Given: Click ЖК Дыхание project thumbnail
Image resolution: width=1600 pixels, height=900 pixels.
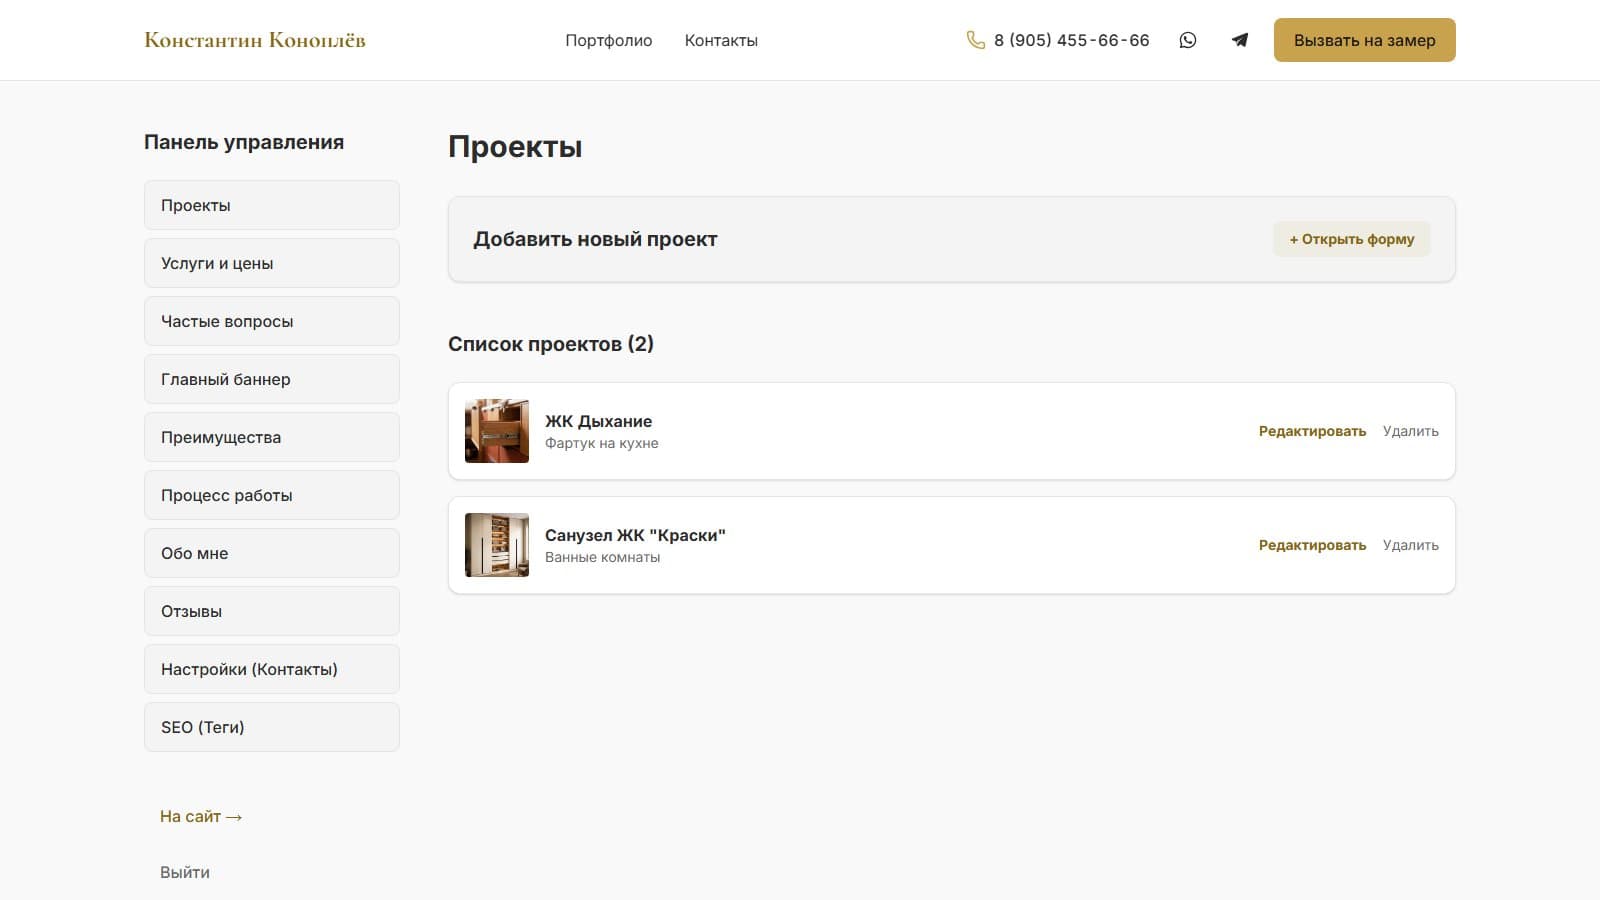Looking at the screenshot, I should coord(497,431).
